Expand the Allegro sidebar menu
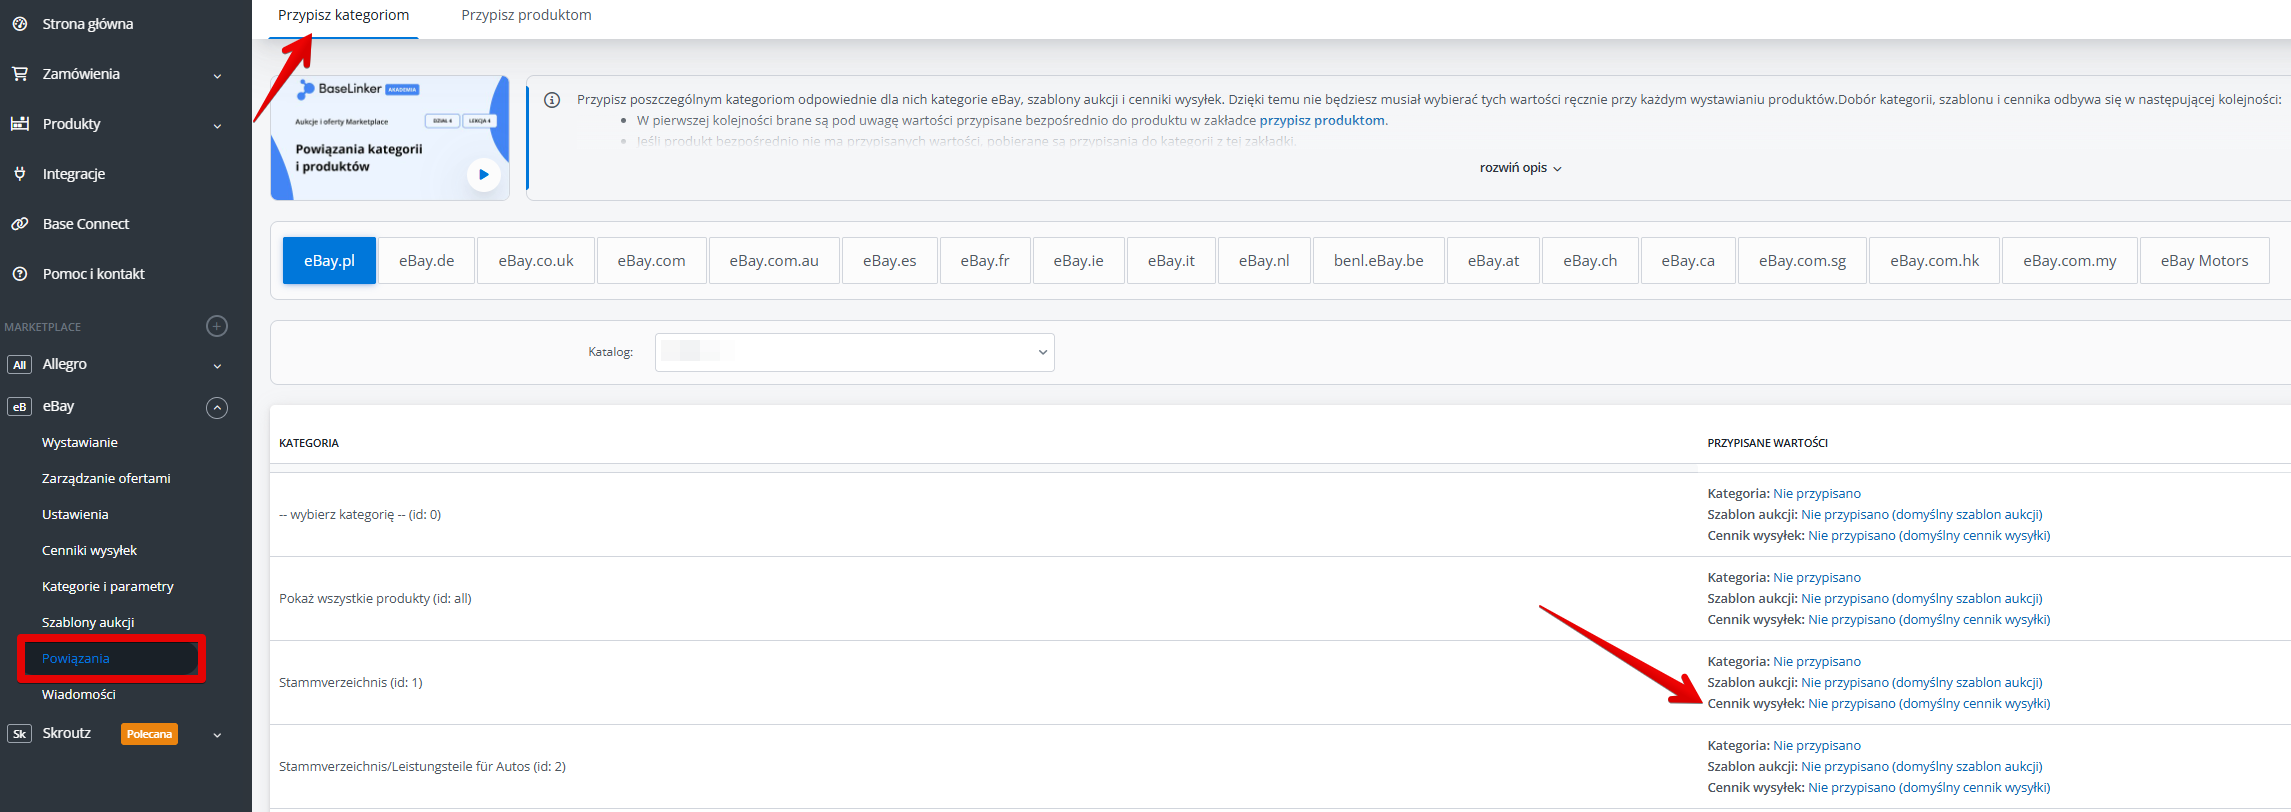Viewport: 2291px width, 812px height. (217, 365)
